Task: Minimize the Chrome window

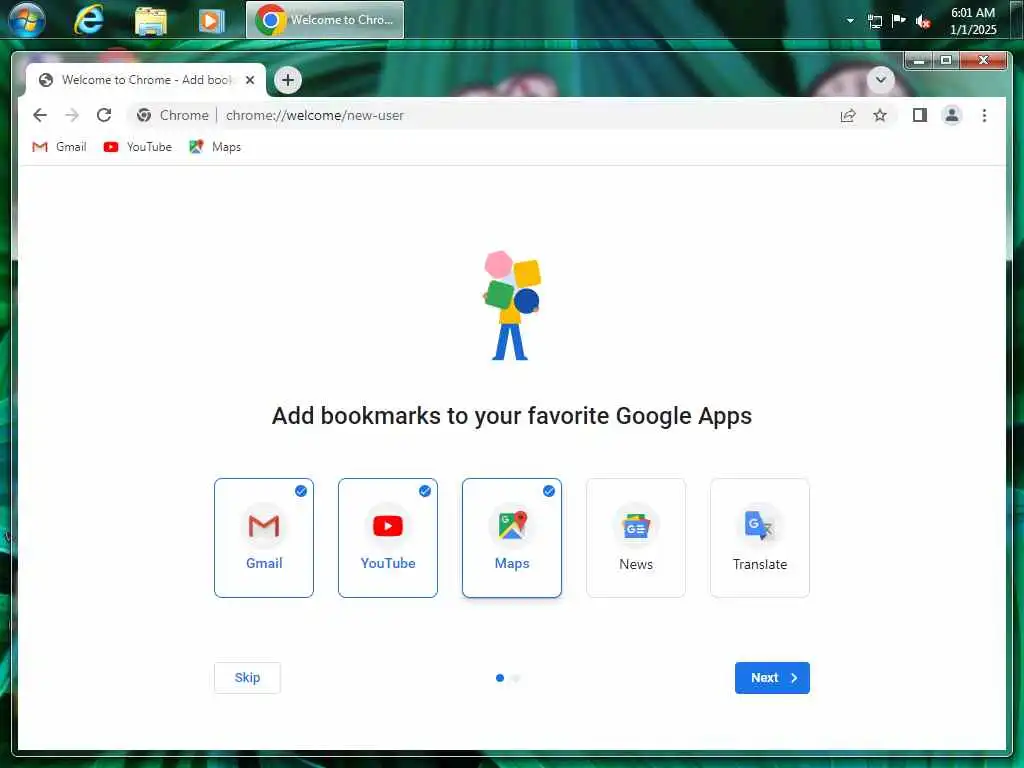Action: tap(919, 61)
